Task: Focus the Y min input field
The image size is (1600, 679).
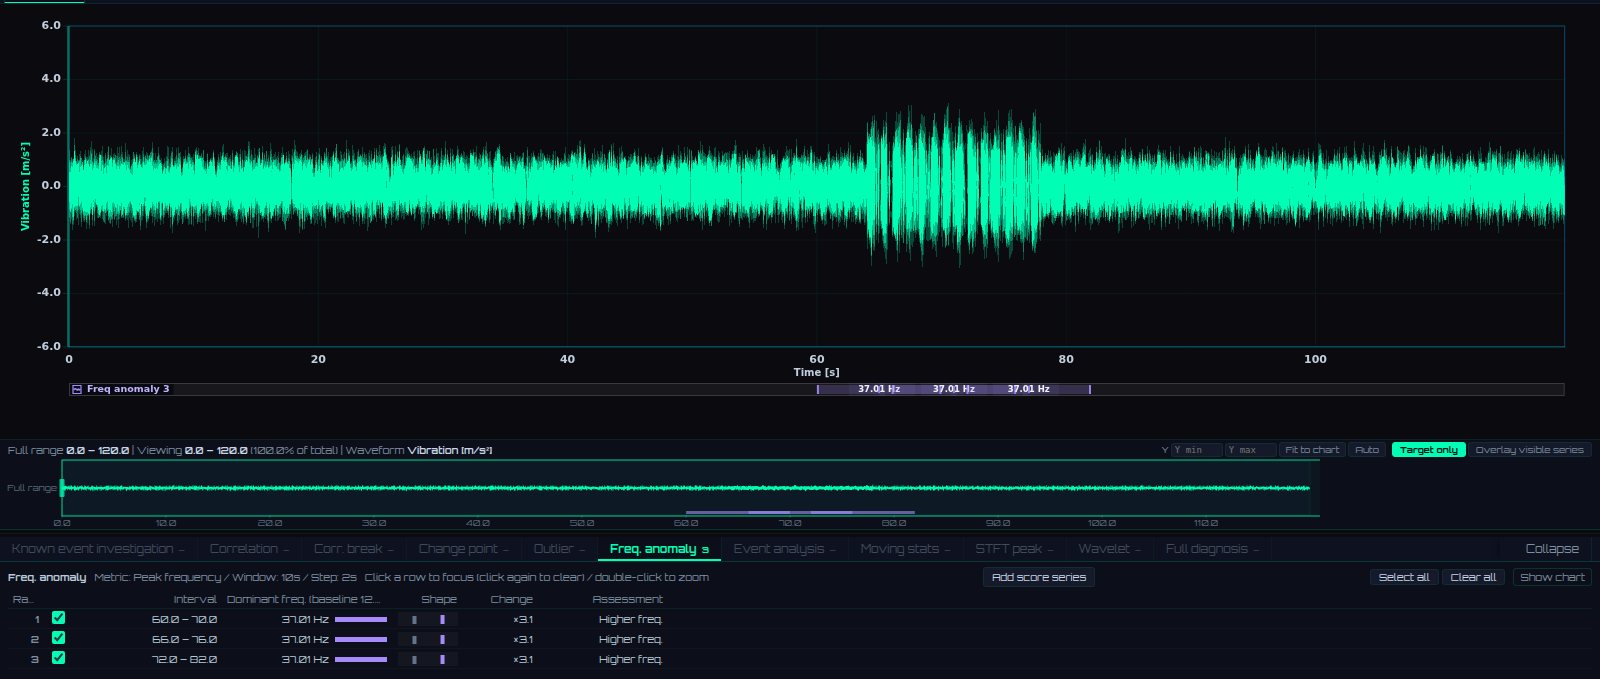Action: [1197, 450]
